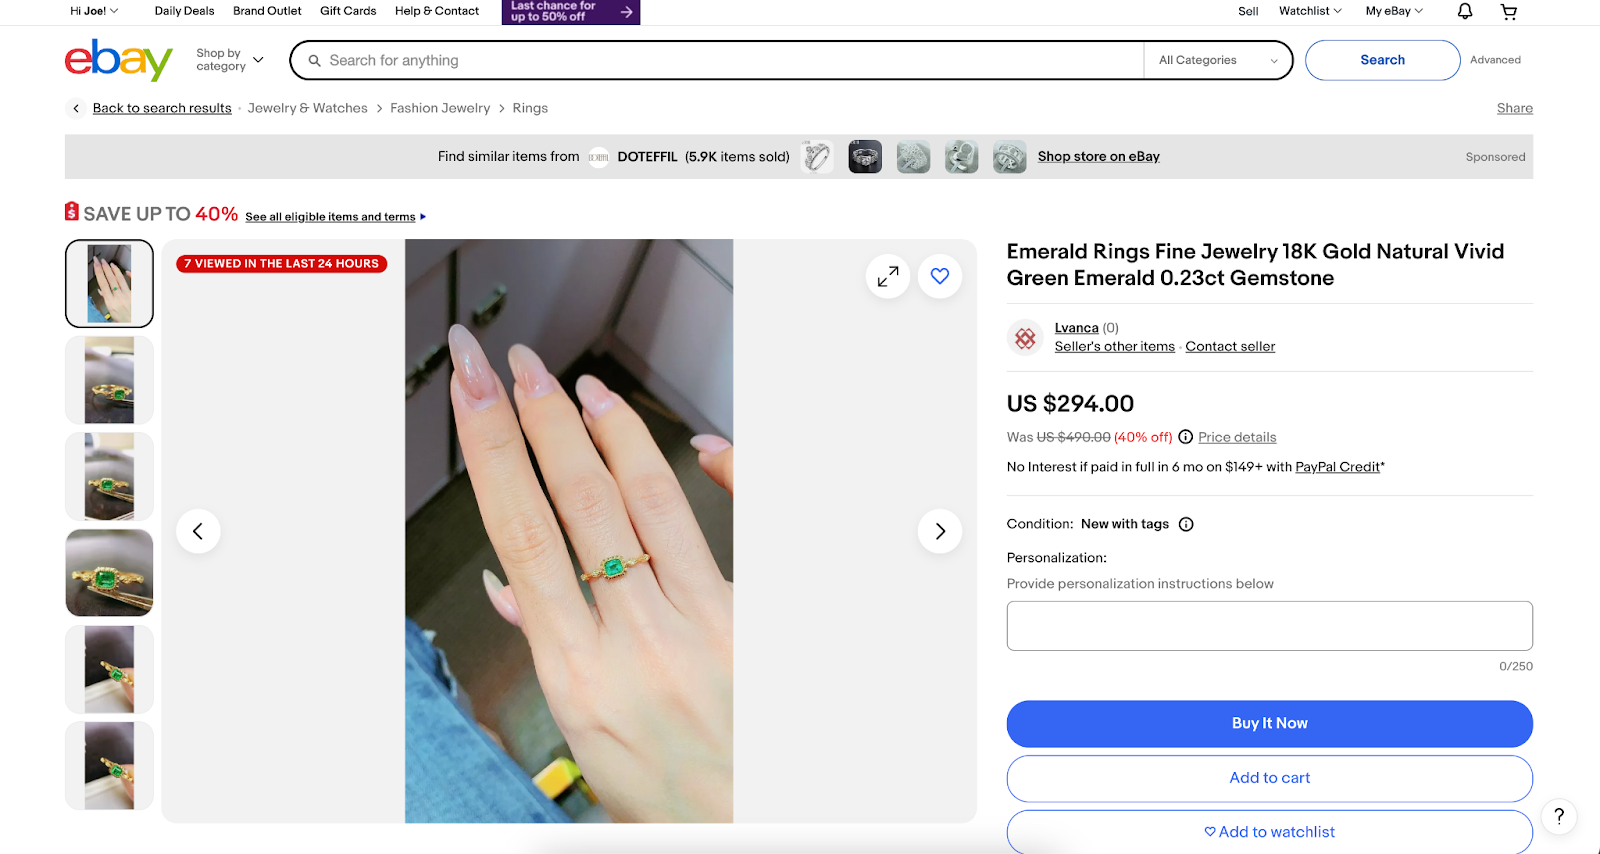Open the price details info icon
Screen dimensions: 1600x854
point(1186,437)
